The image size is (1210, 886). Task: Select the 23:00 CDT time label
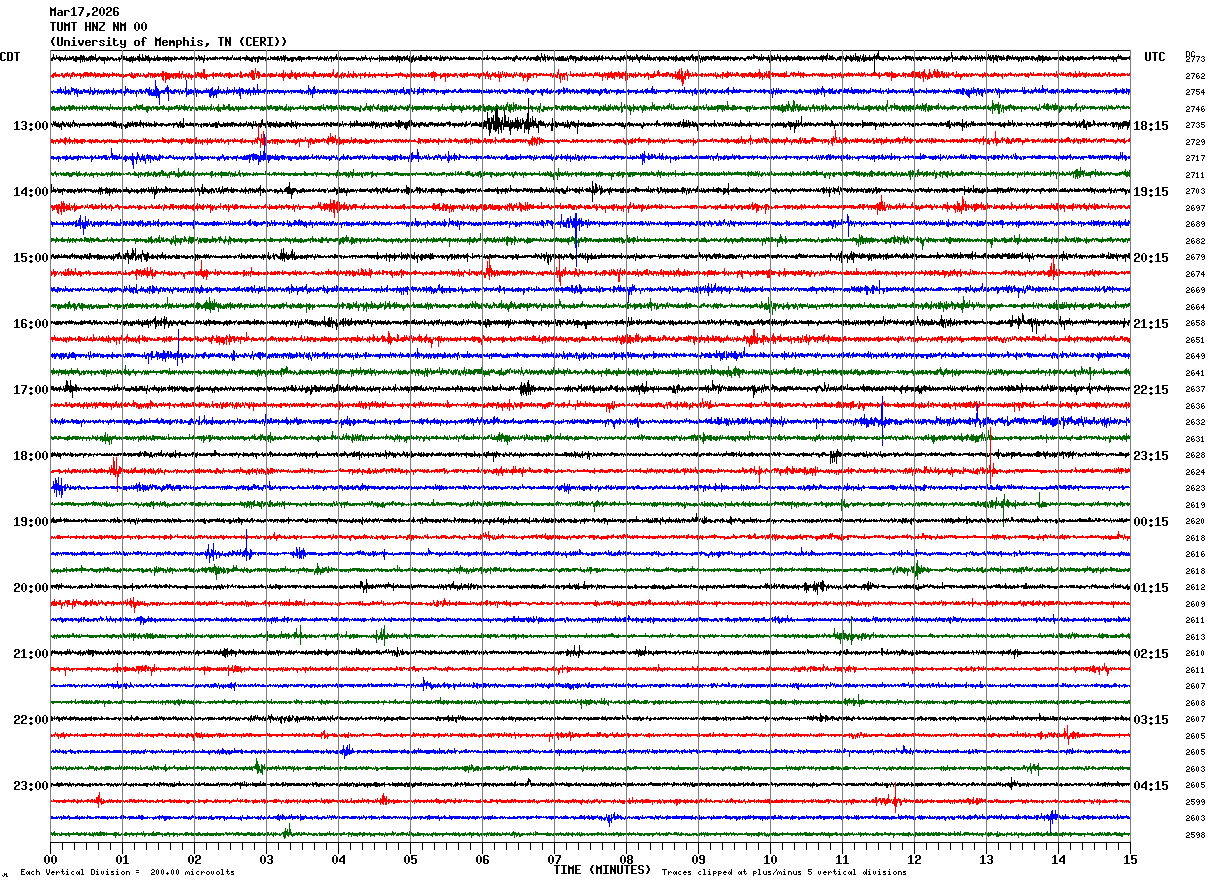coord(31,786)
